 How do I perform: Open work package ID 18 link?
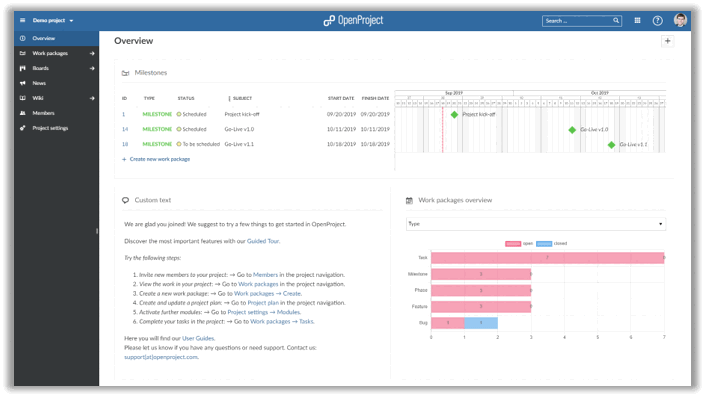(x=125, y=144)
